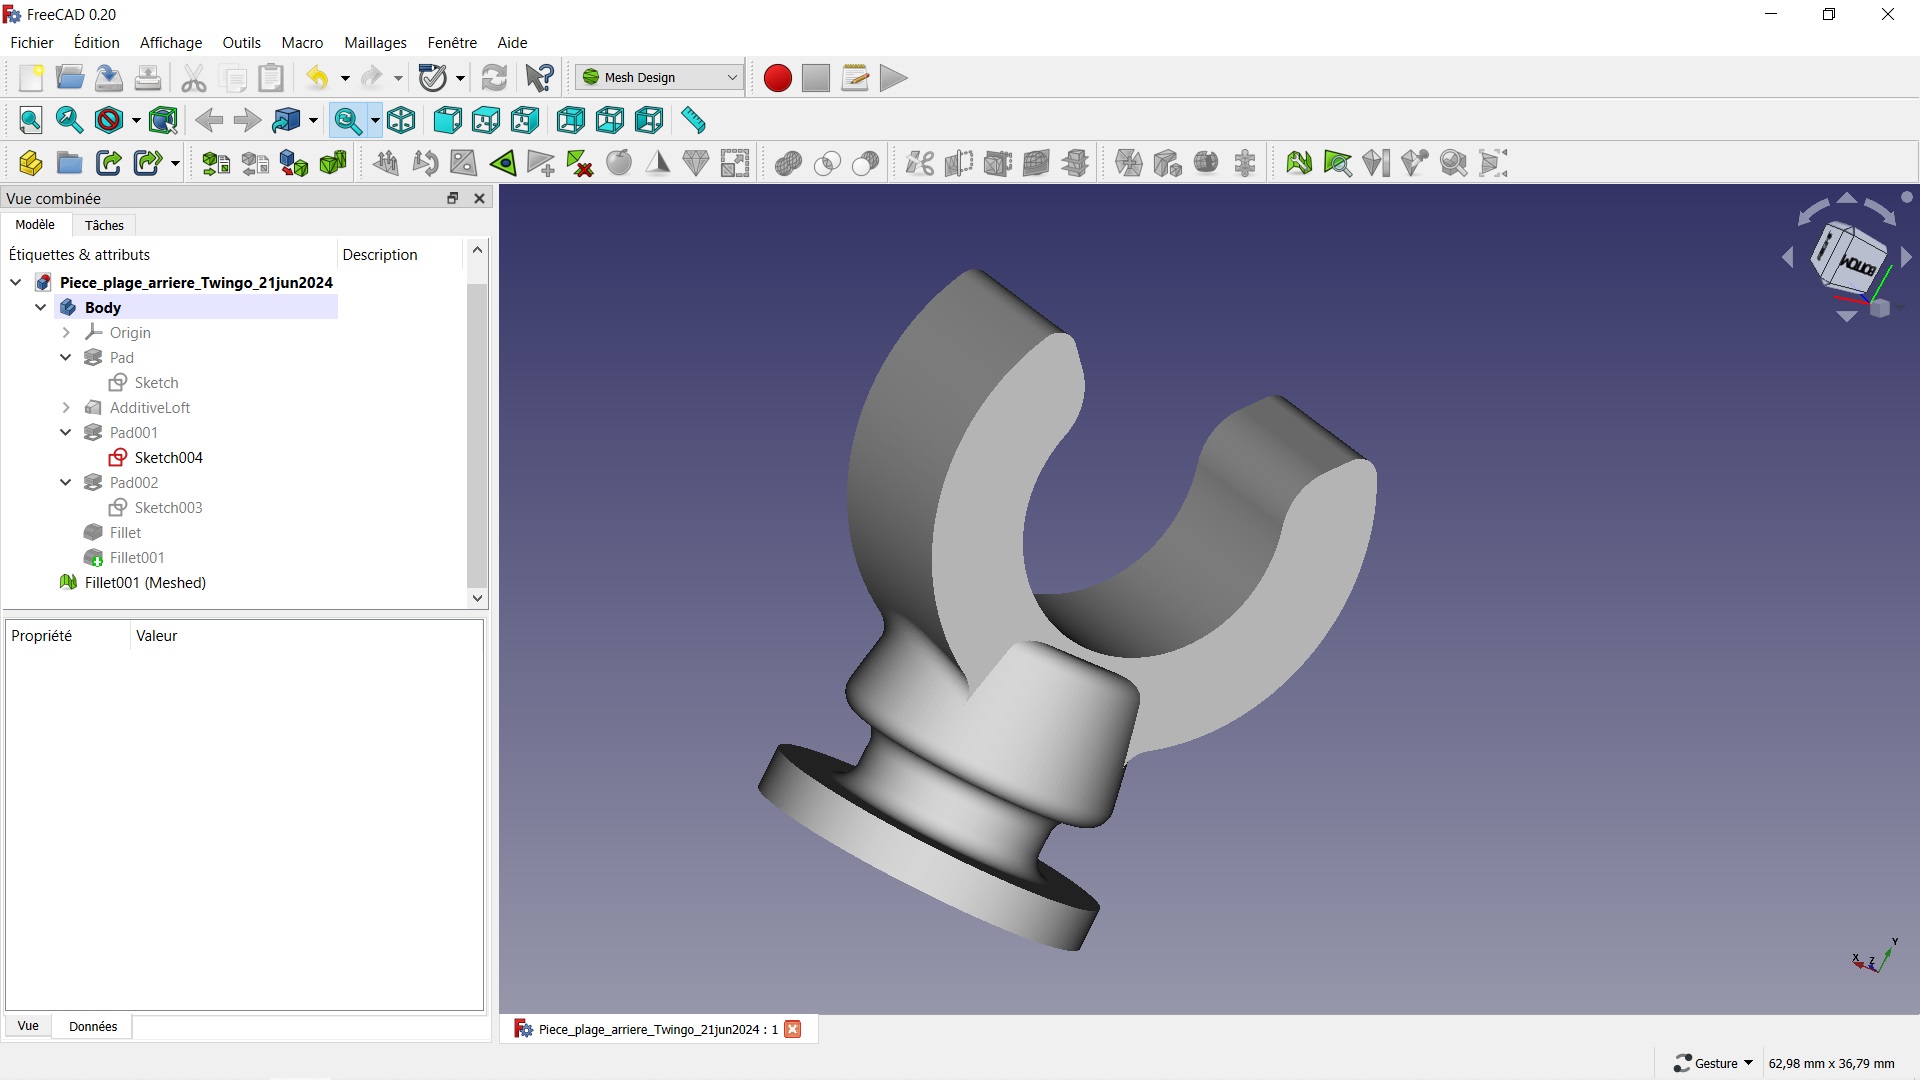Open the Maillages menu
Image resolution: width=1920 pixels, height=1080 pixels.
(x=375, y=42)
